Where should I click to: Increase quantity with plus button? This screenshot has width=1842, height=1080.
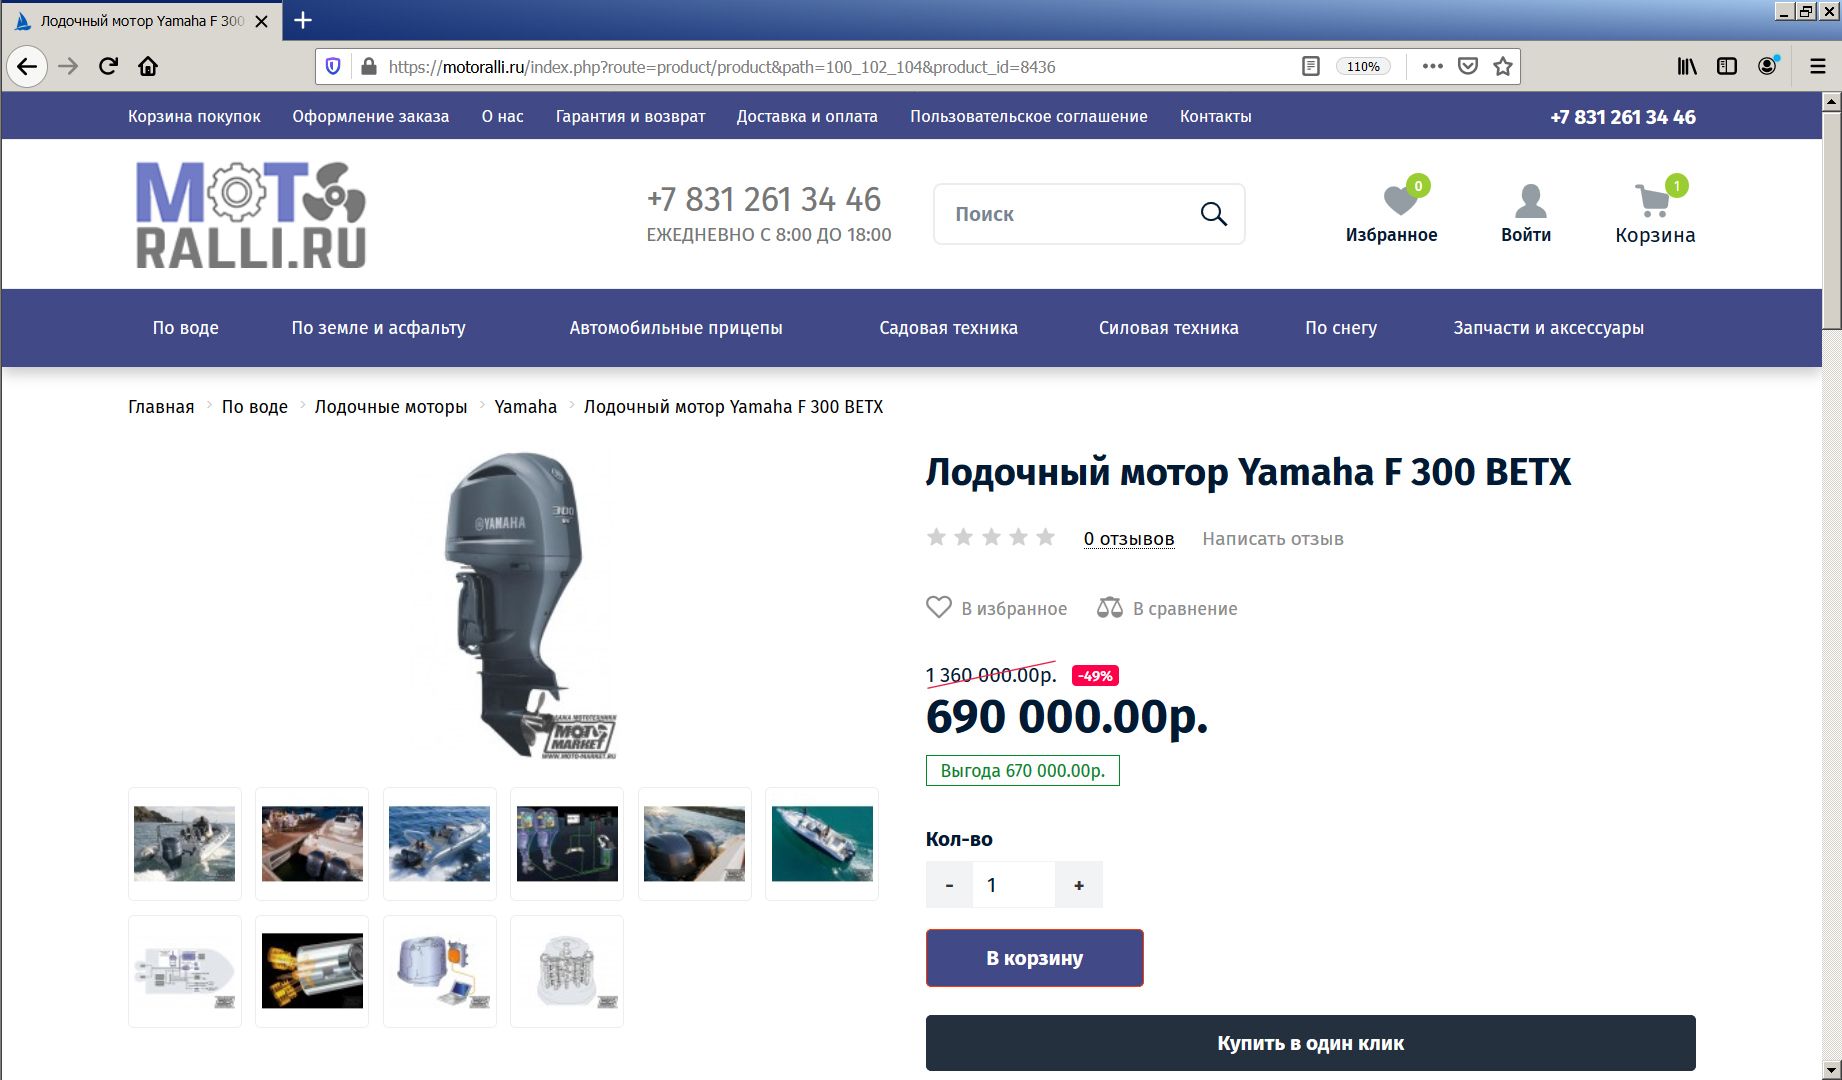click(1079, 885)
